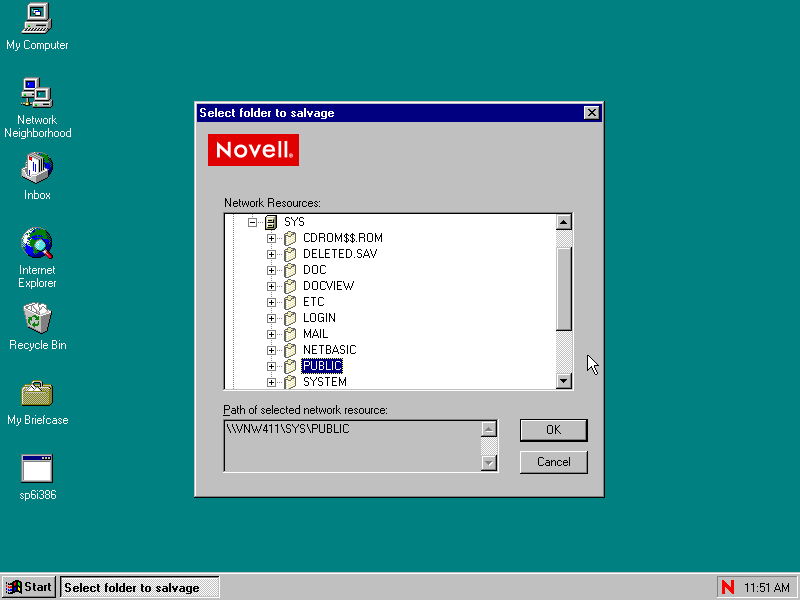This screenshot has width=800, height=600.
Task: Expand the ETC folder
Action: coord(271,302)
